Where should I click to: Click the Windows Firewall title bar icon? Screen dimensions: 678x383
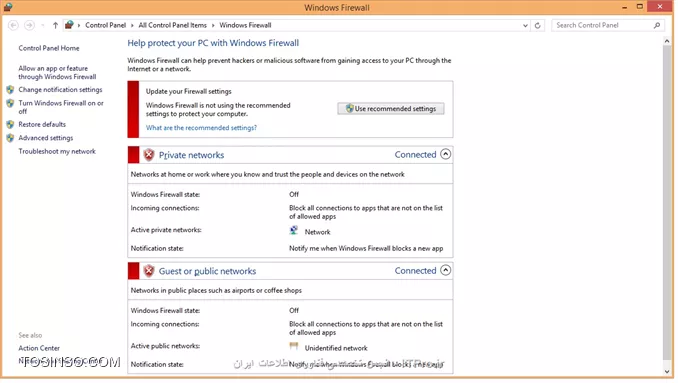8,7
